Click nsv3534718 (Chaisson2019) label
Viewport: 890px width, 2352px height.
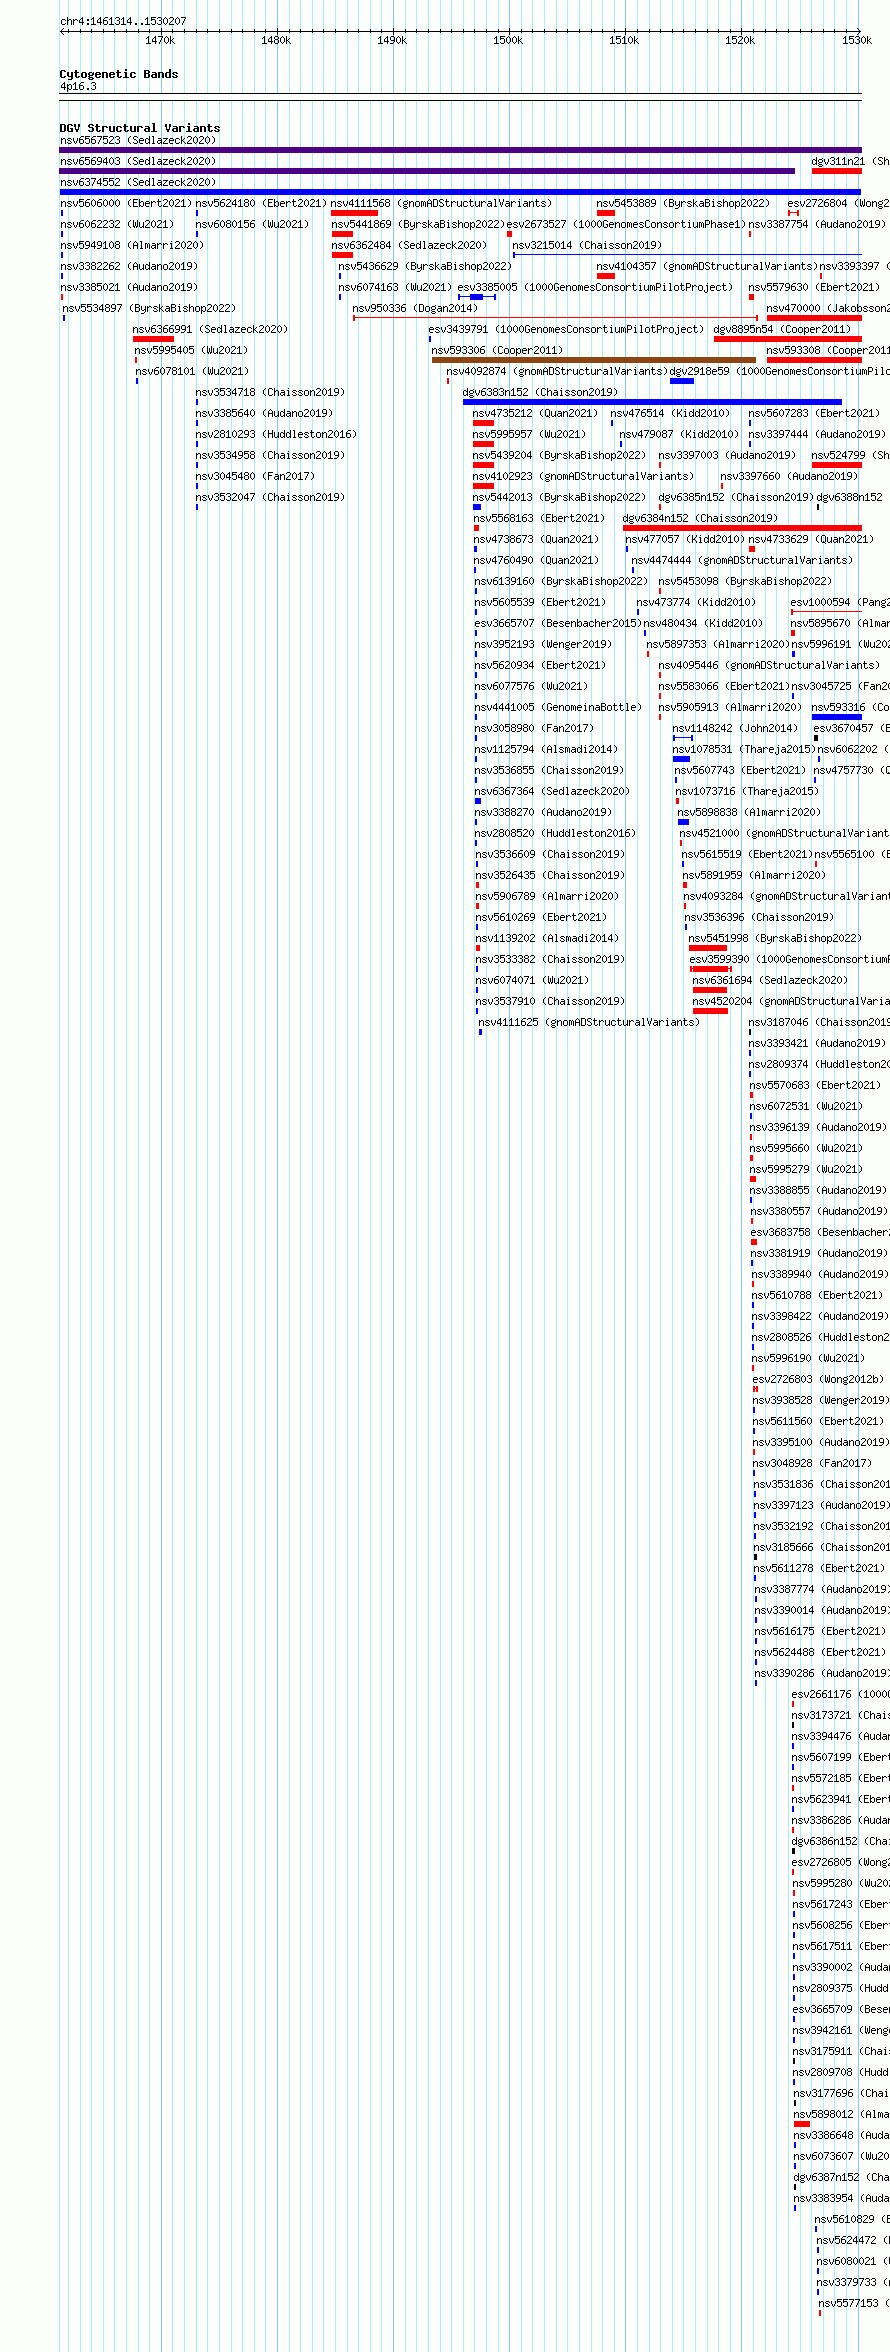click(x=270, y=392)
